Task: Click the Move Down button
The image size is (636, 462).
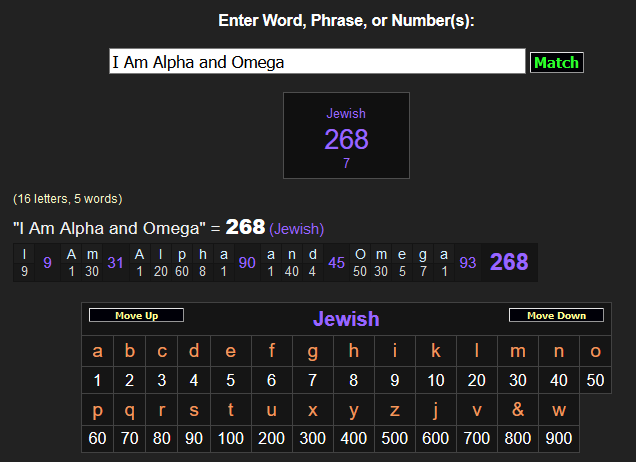Action: 556,316
